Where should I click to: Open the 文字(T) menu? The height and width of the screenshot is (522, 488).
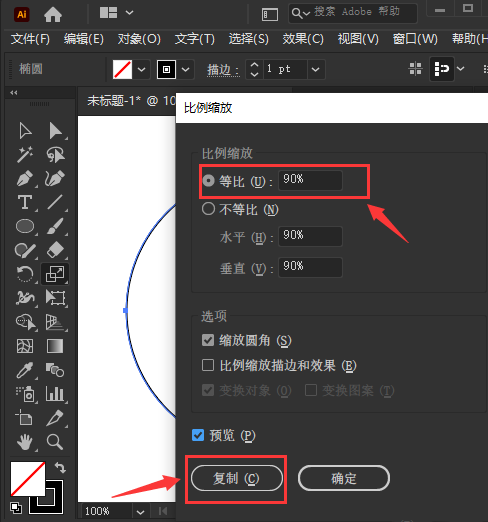pyautogui.click(x=195, y=39)
